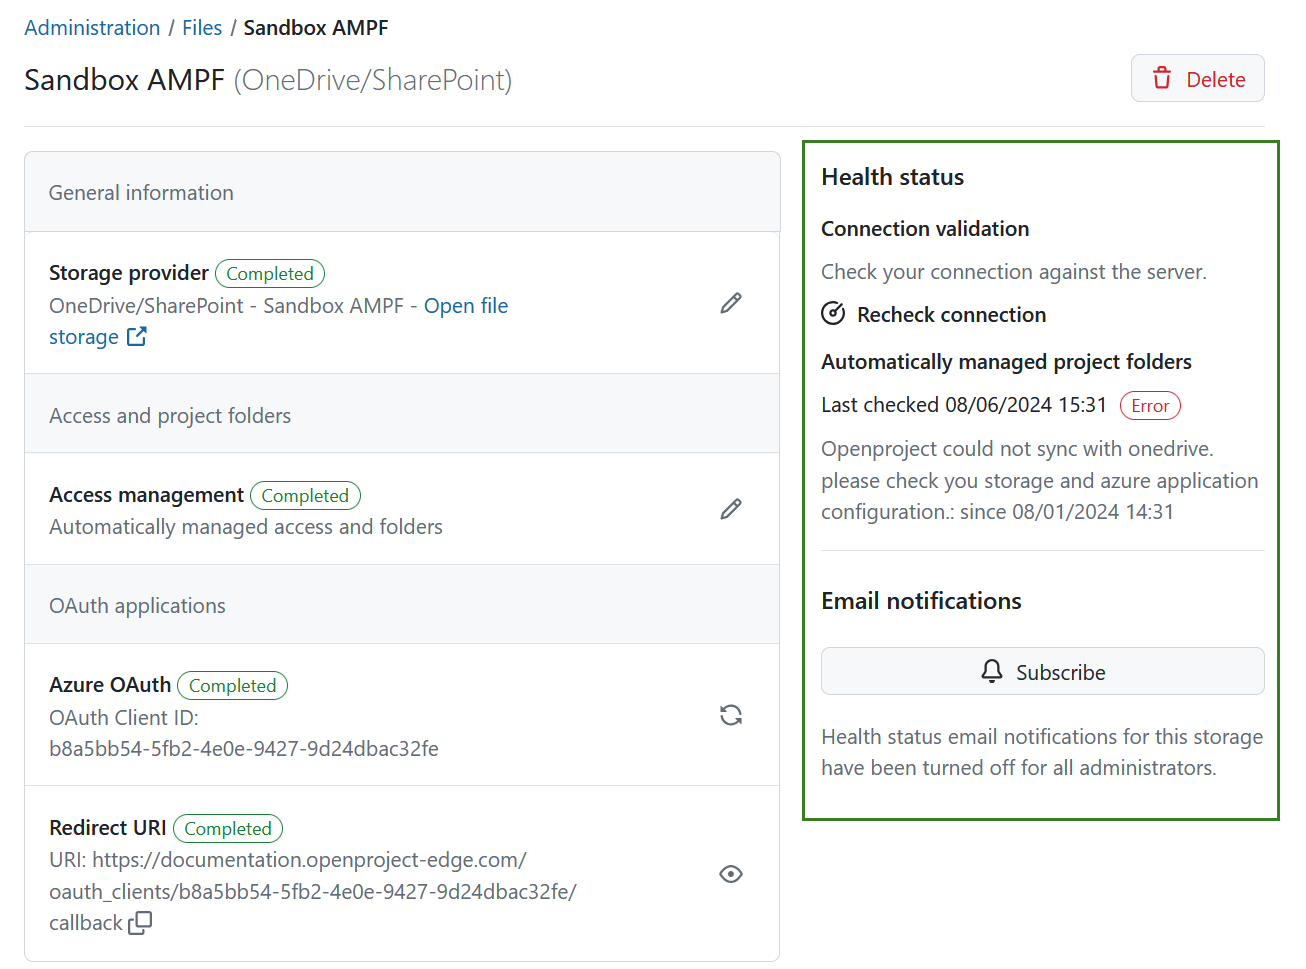Click the red Error status badge
Image resolution: width=1306 pixels, height=969 pixels.
[1150, 406]
